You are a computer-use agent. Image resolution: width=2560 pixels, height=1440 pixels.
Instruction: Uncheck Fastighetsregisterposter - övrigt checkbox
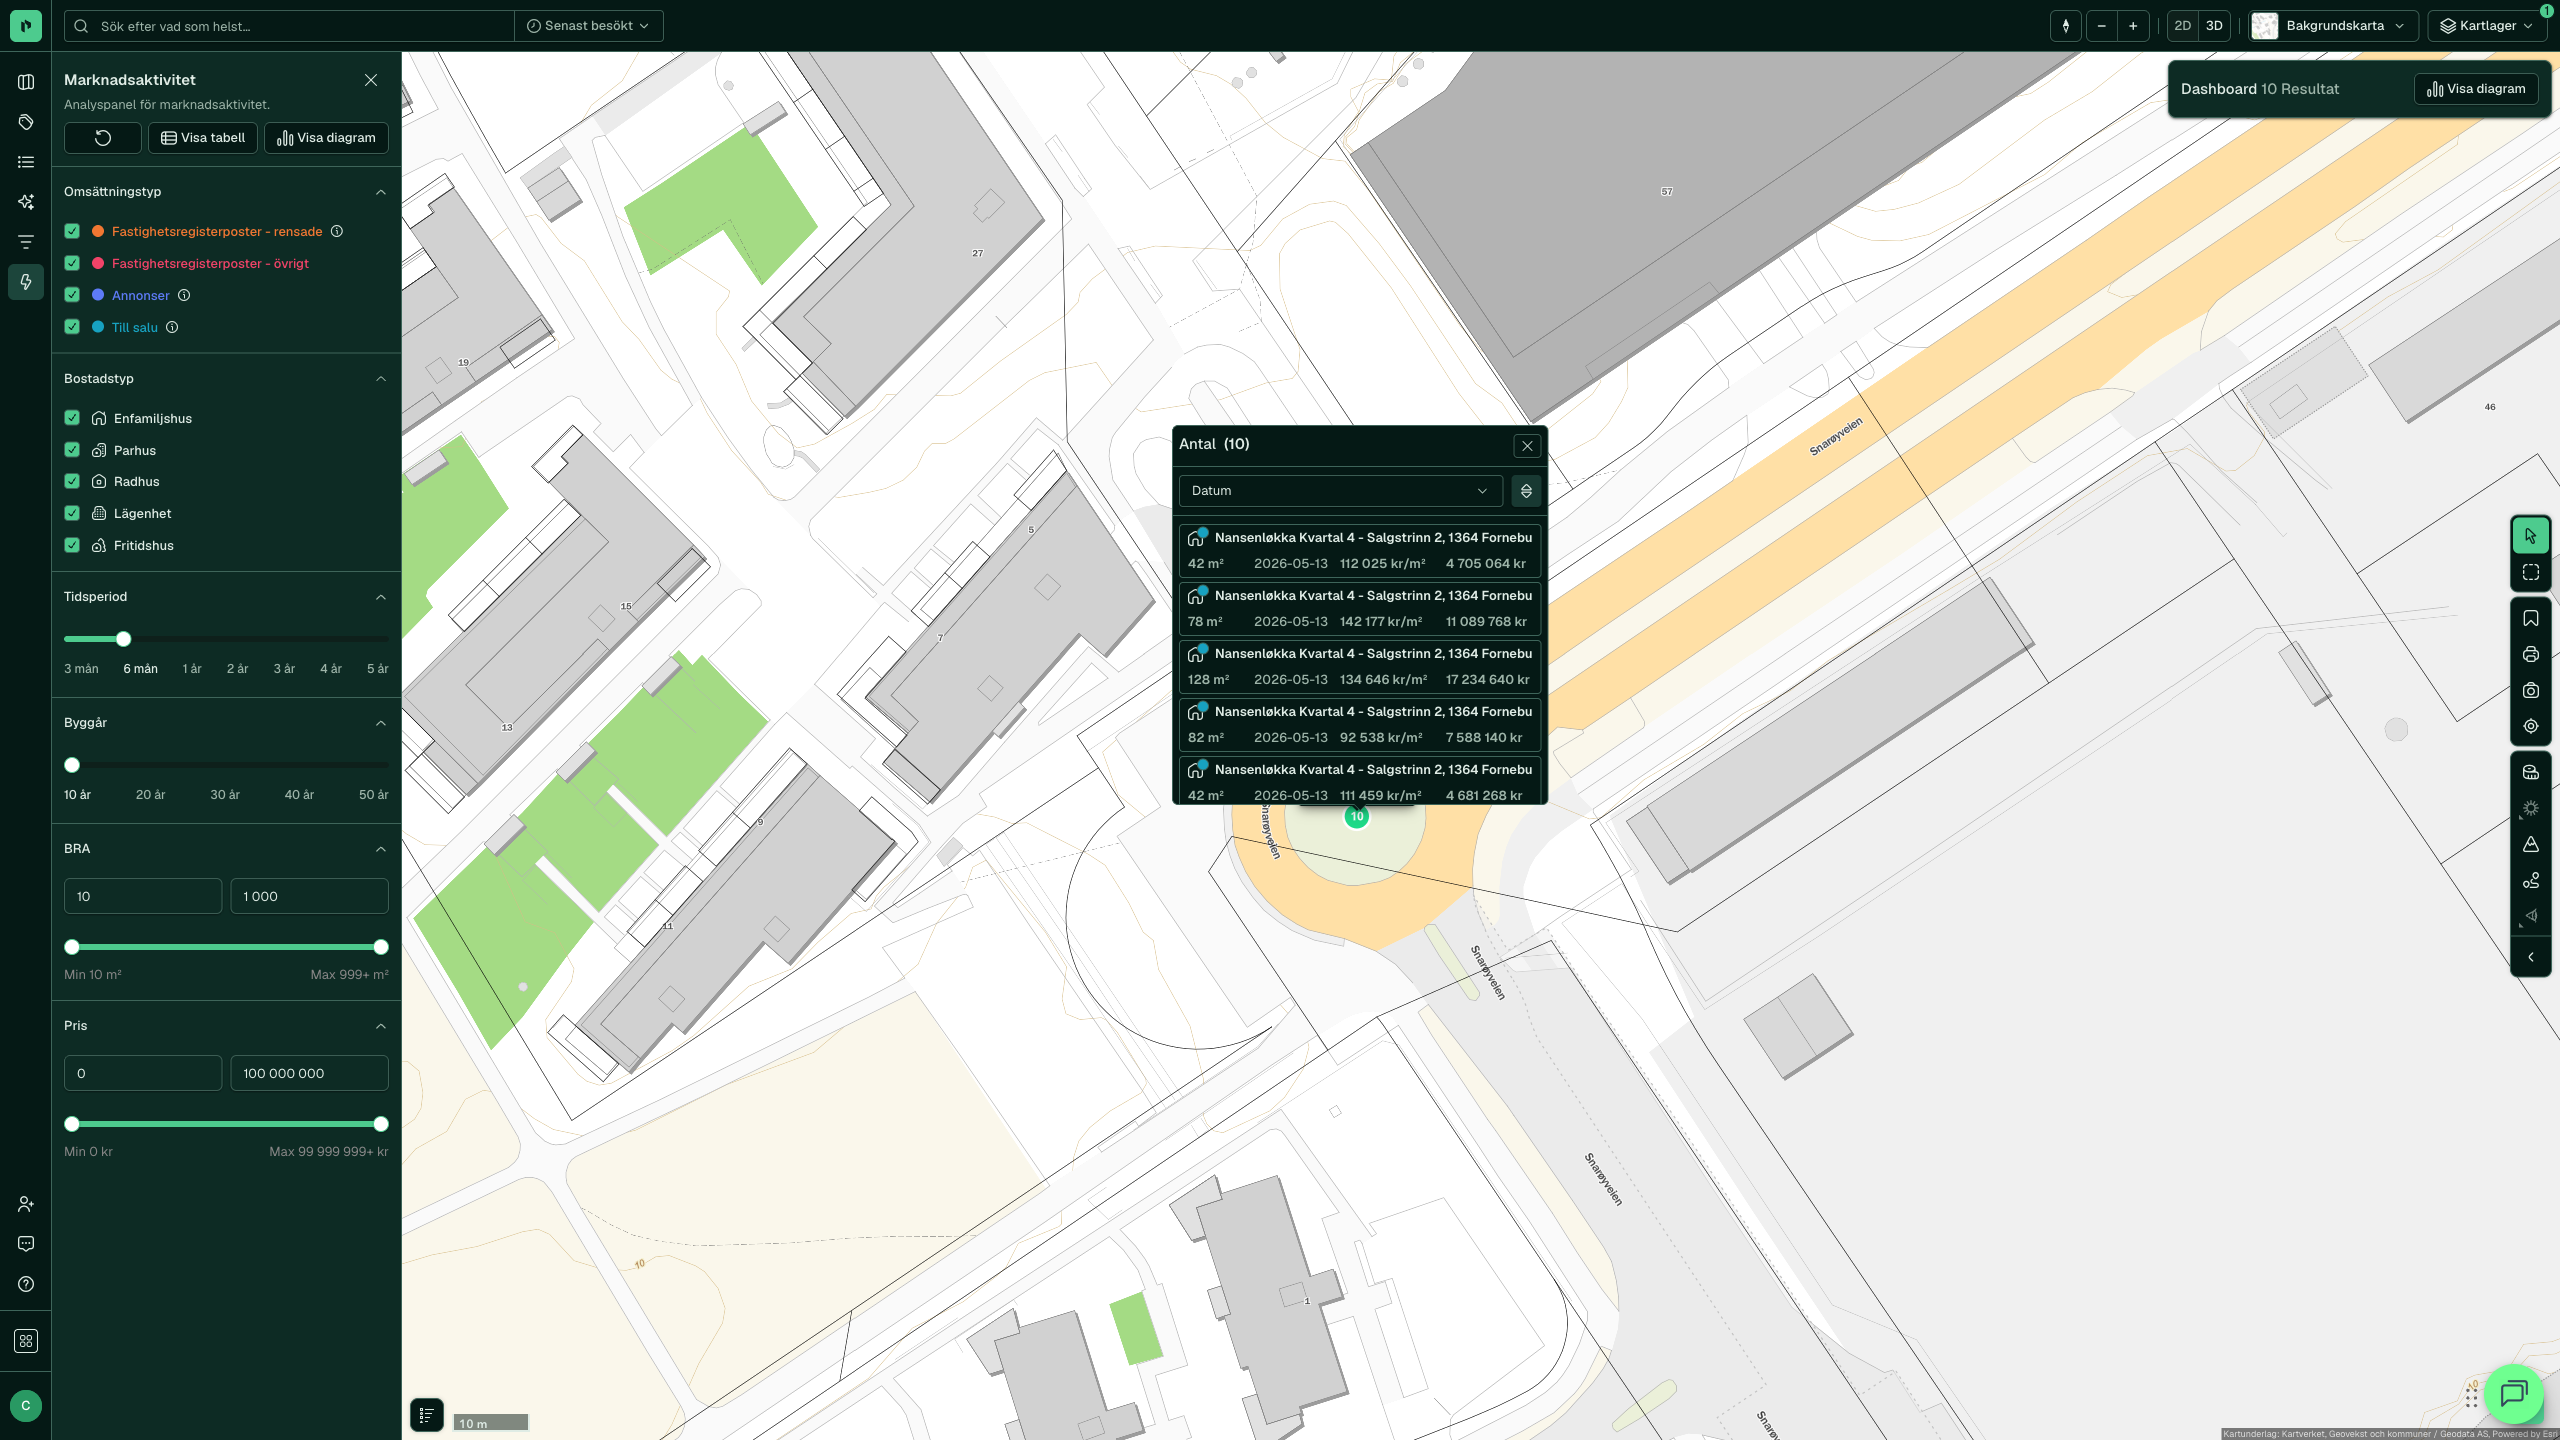click(72, 263)
